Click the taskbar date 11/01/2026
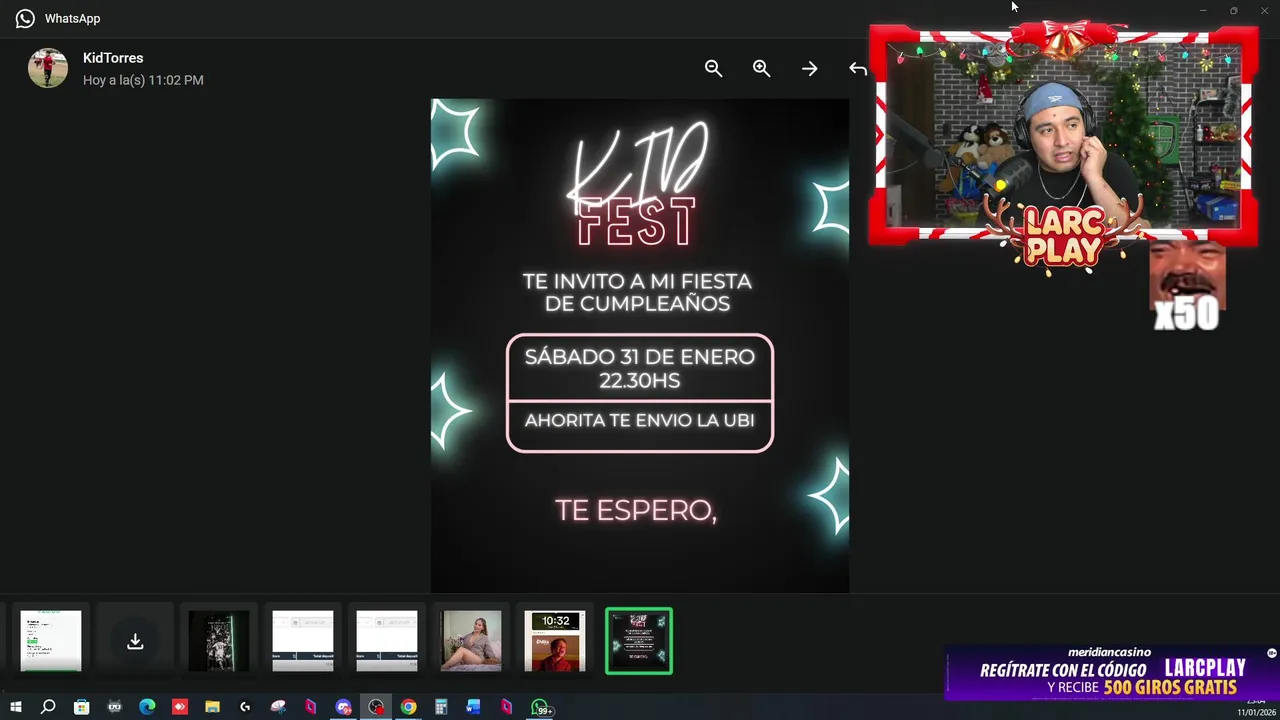Image resolution: width=1280 pixels, height=720 pixels. coord(1257,712)
